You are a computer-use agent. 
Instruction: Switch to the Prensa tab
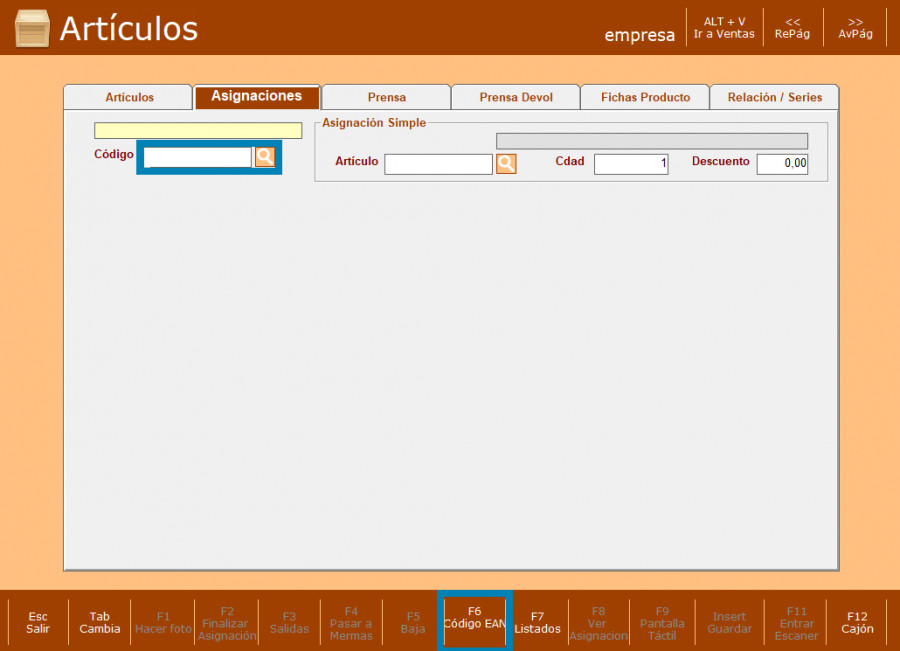(386, 97)
